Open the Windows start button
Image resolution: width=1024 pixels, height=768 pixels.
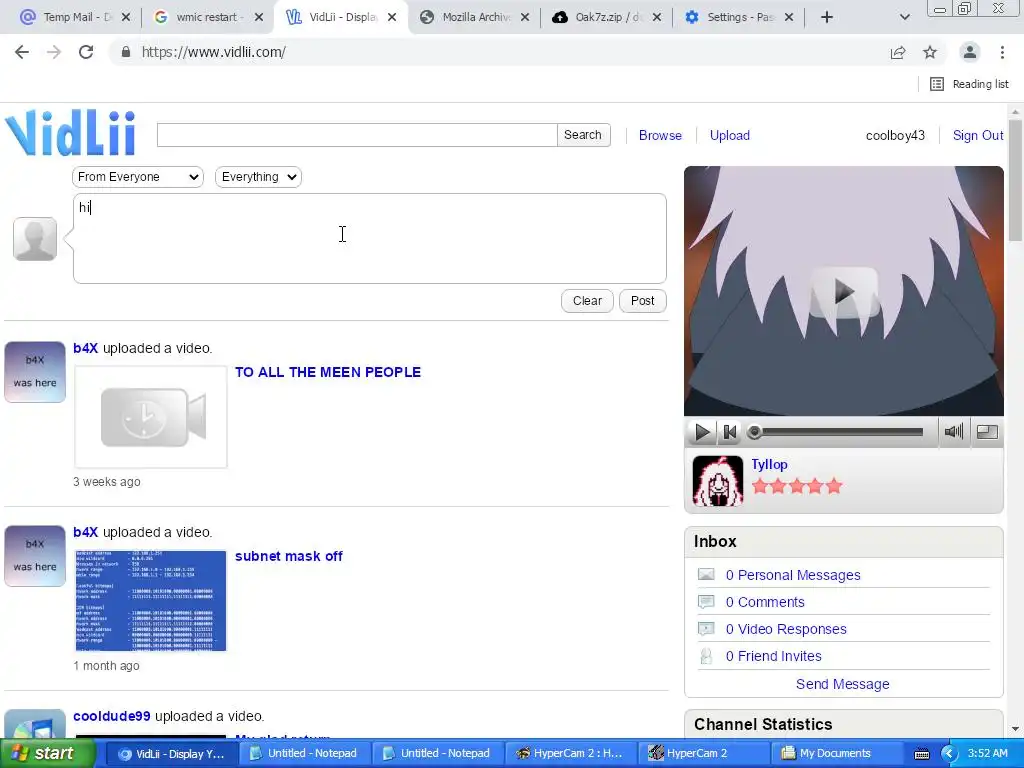46,754
